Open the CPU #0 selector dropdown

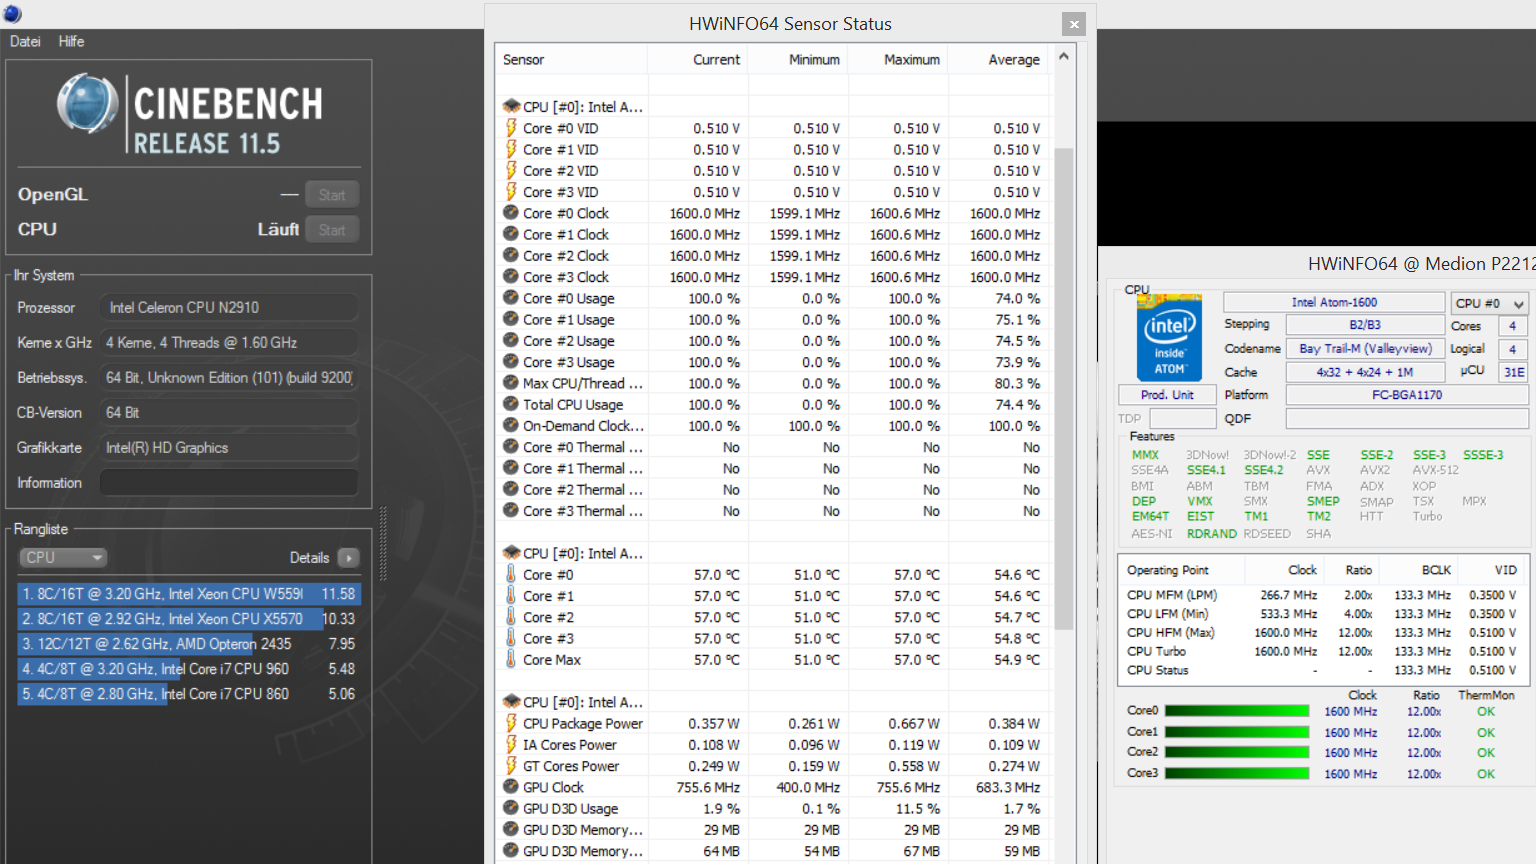tap(1490, 303)
